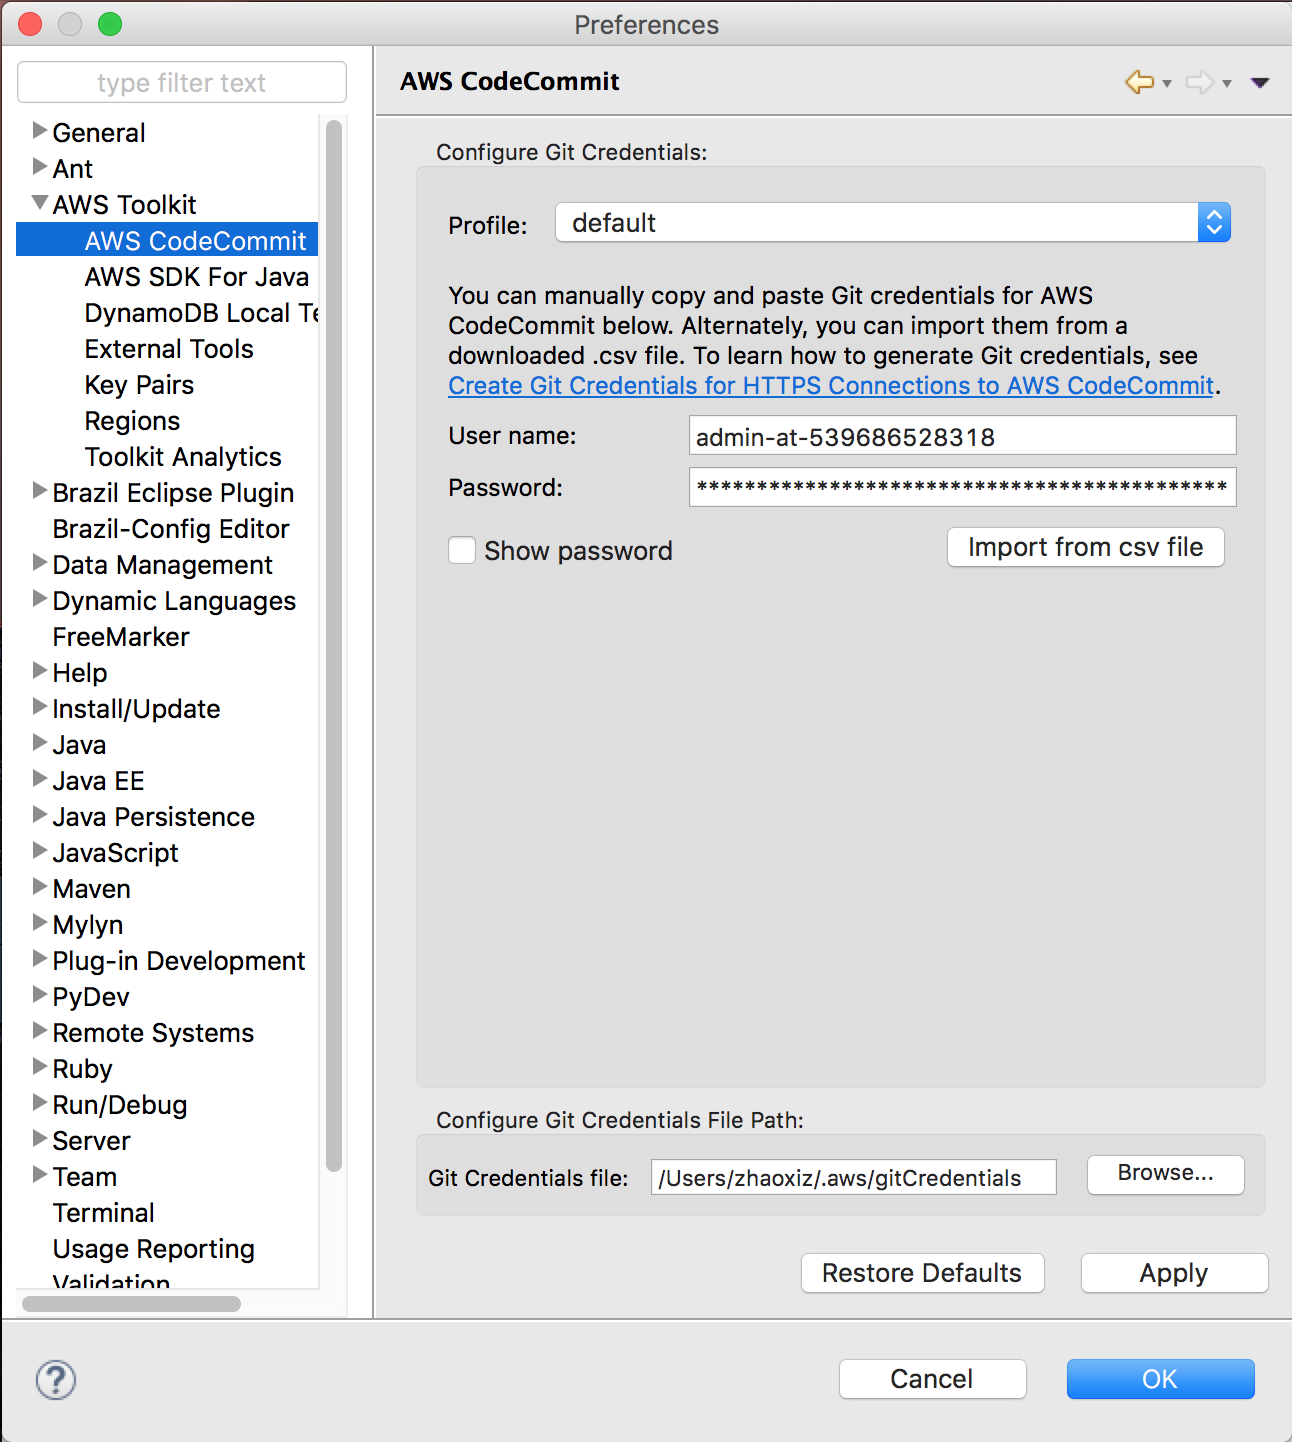Click Browse for Git Credentials file
1292x1442 pixels.
coord(1164,1174)
